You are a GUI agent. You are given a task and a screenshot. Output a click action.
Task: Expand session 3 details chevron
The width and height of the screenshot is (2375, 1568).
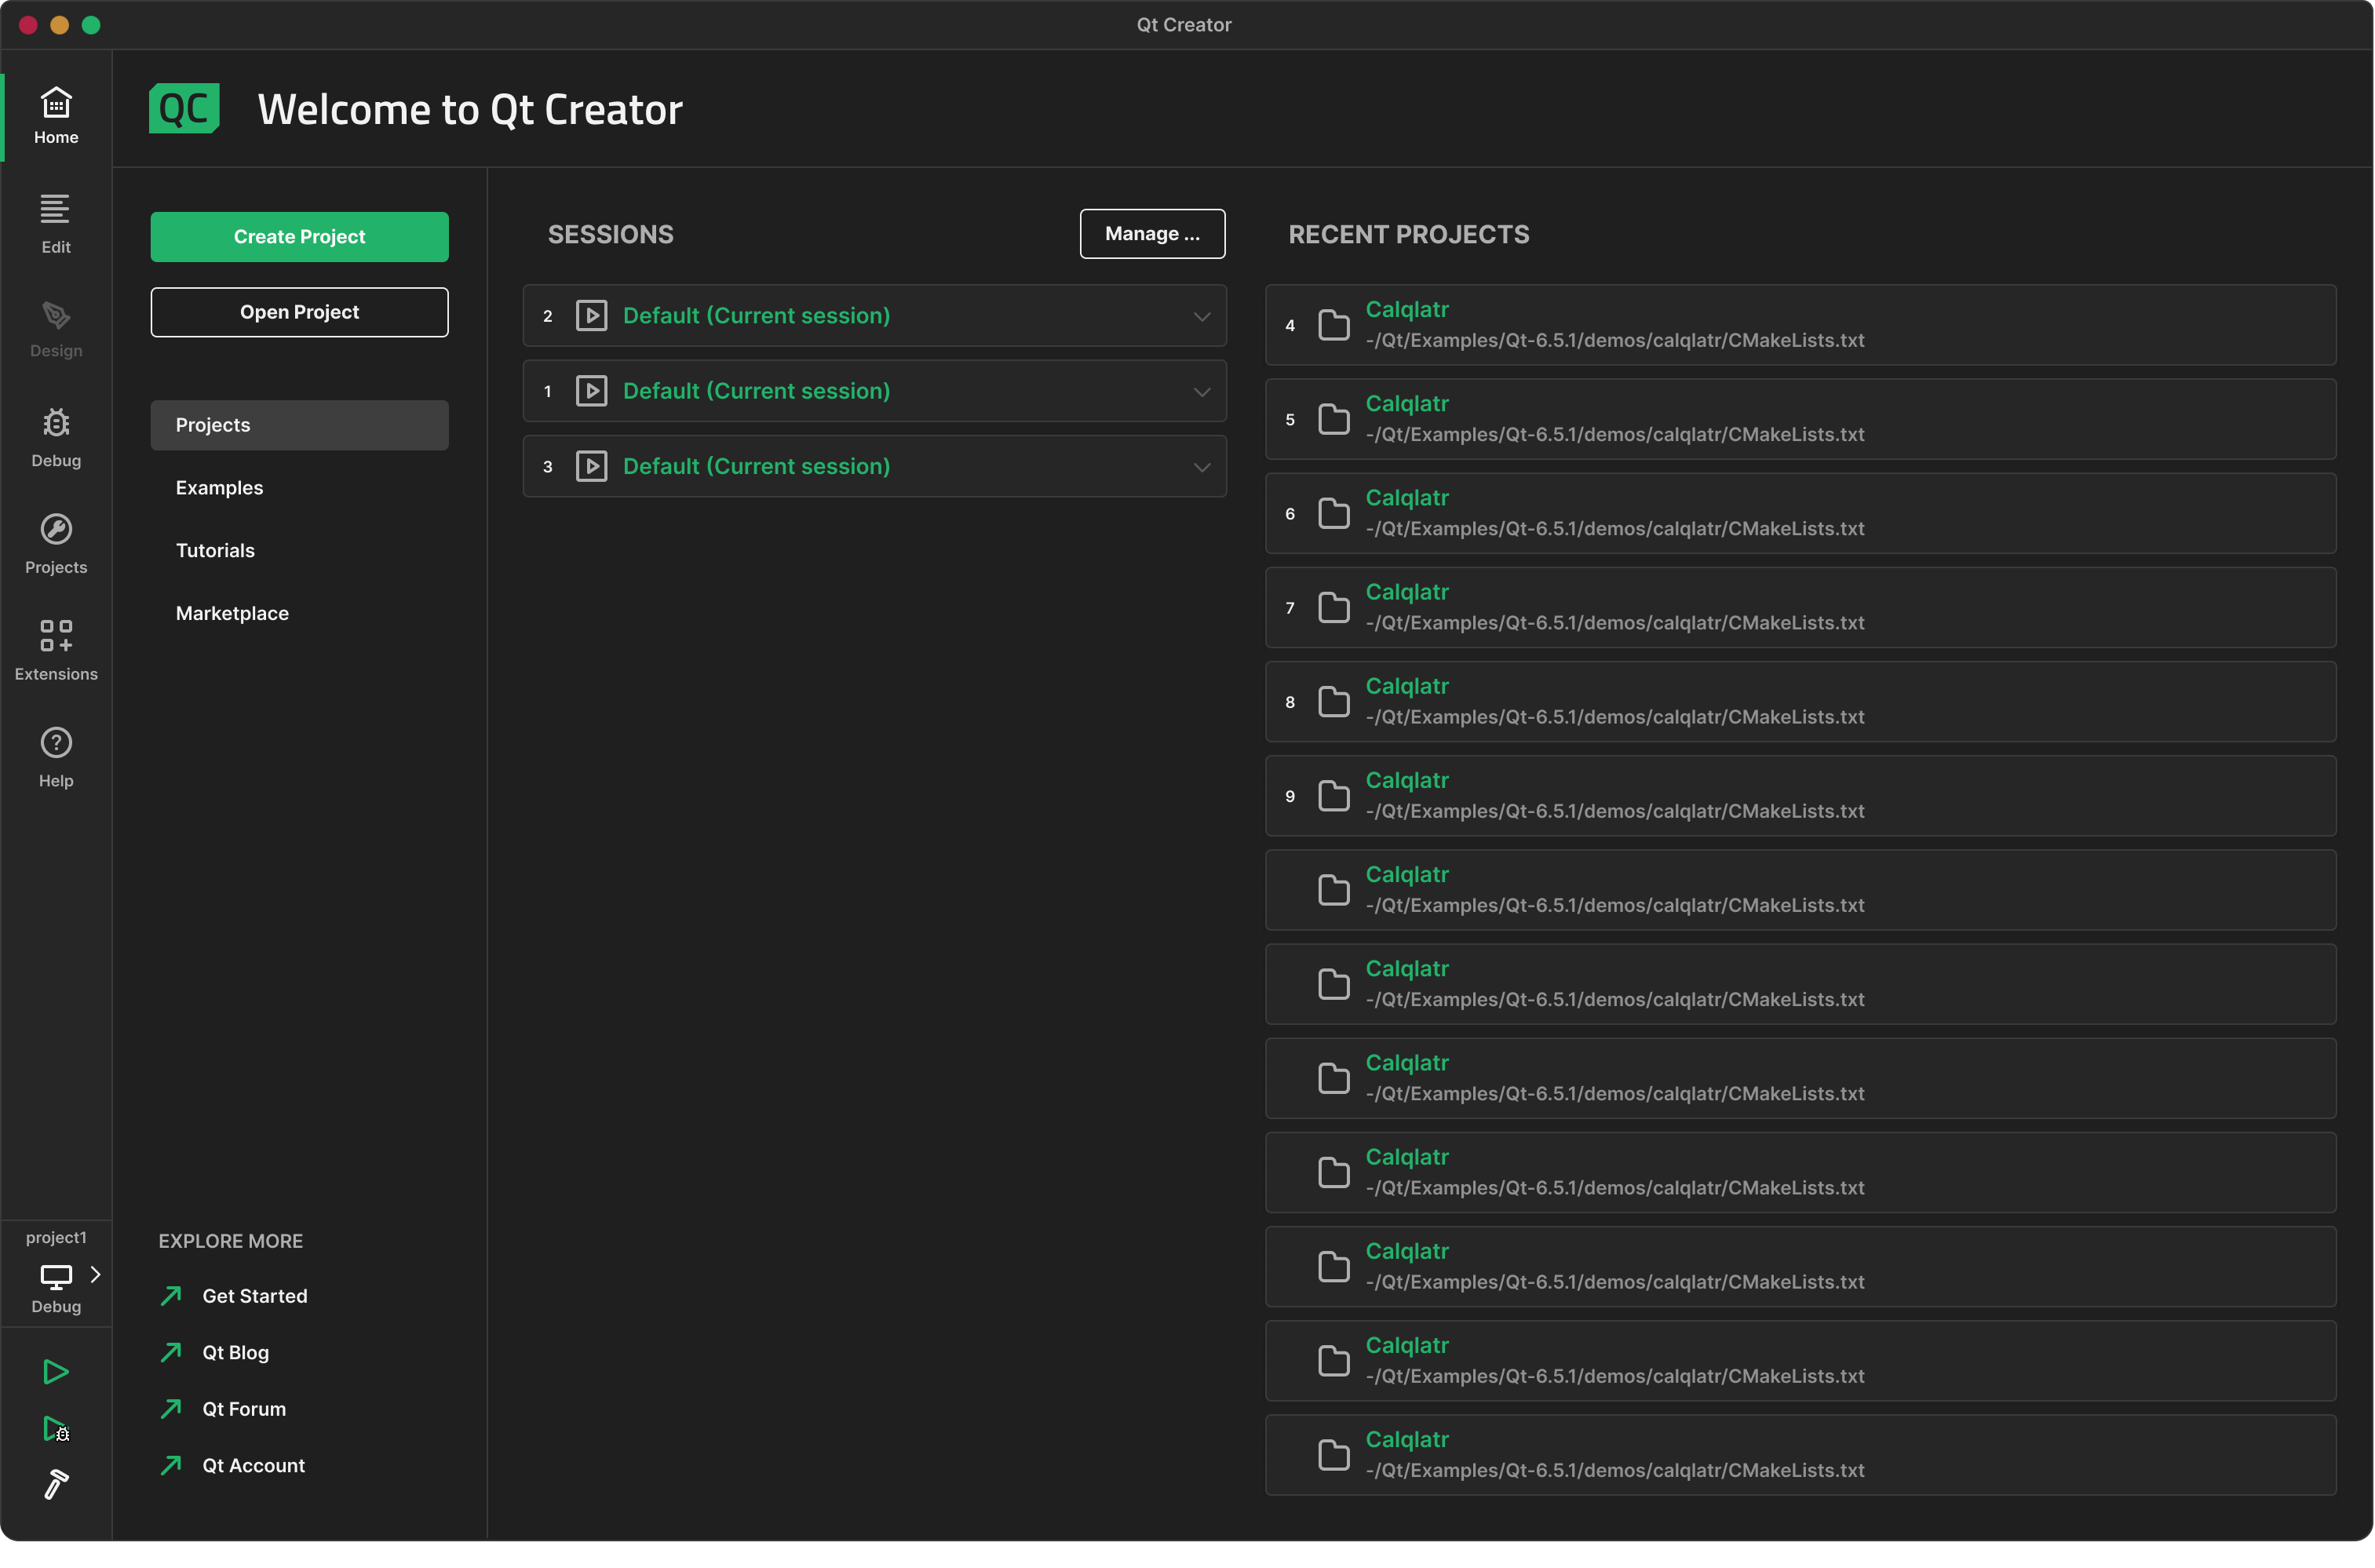[1201, 467]
